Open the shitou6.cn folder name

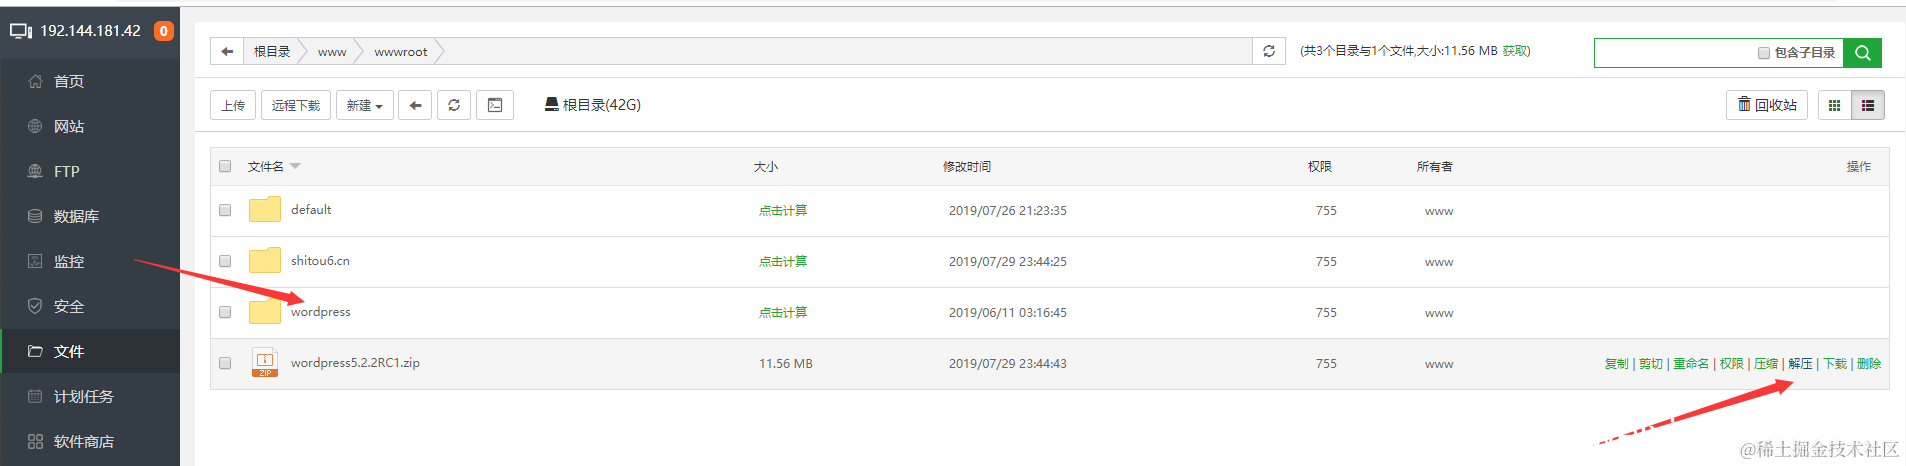coord(320,261)
